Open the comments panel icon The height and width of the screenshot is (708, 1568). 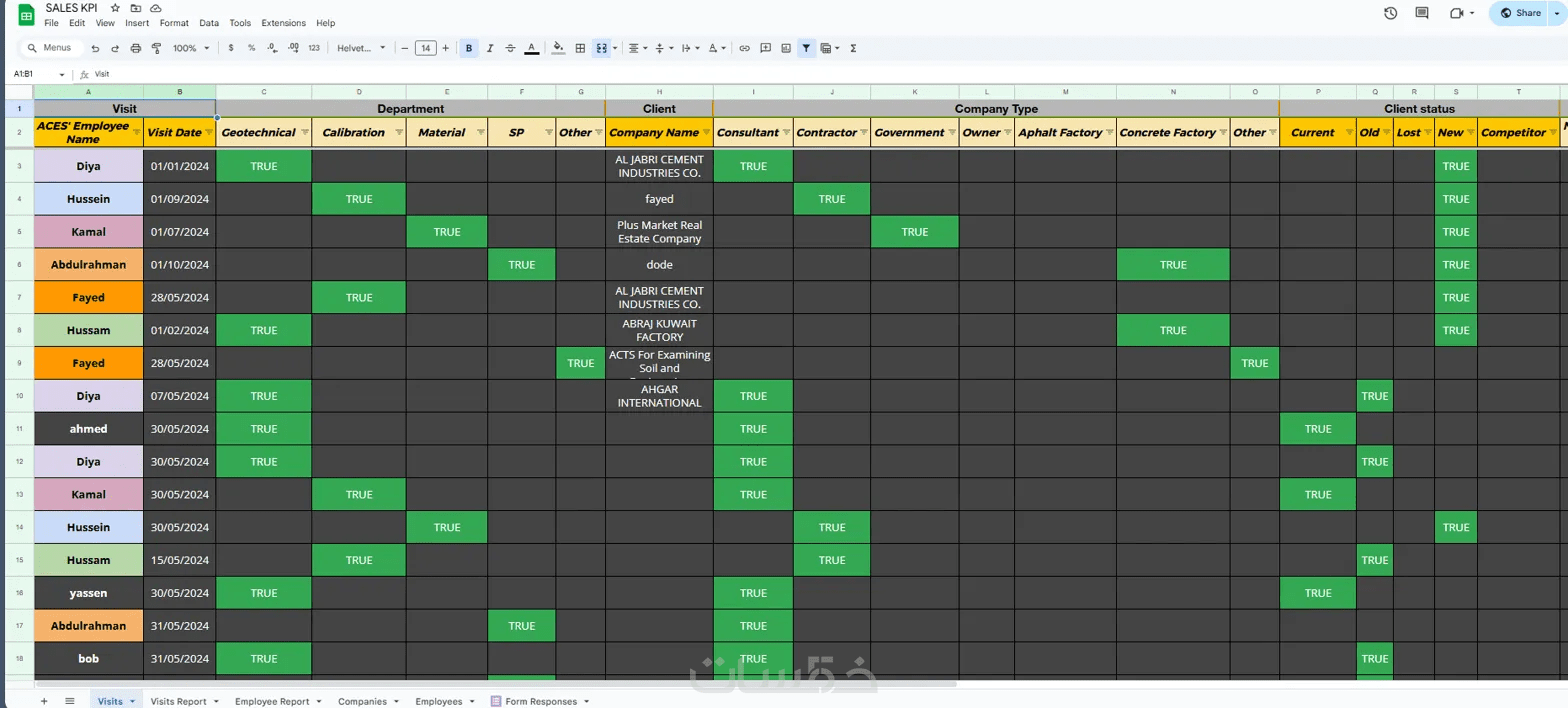(x=1422, y=13)
